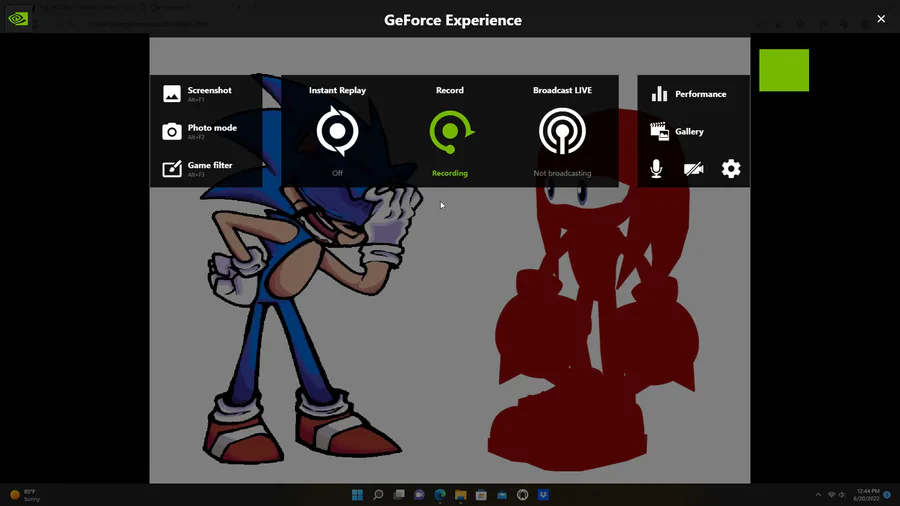Image resolution: width=900 pixels, height=506 pixels.
Task: Click the Broadcast LIVE antenna icon
Action: tap(562, 131)
